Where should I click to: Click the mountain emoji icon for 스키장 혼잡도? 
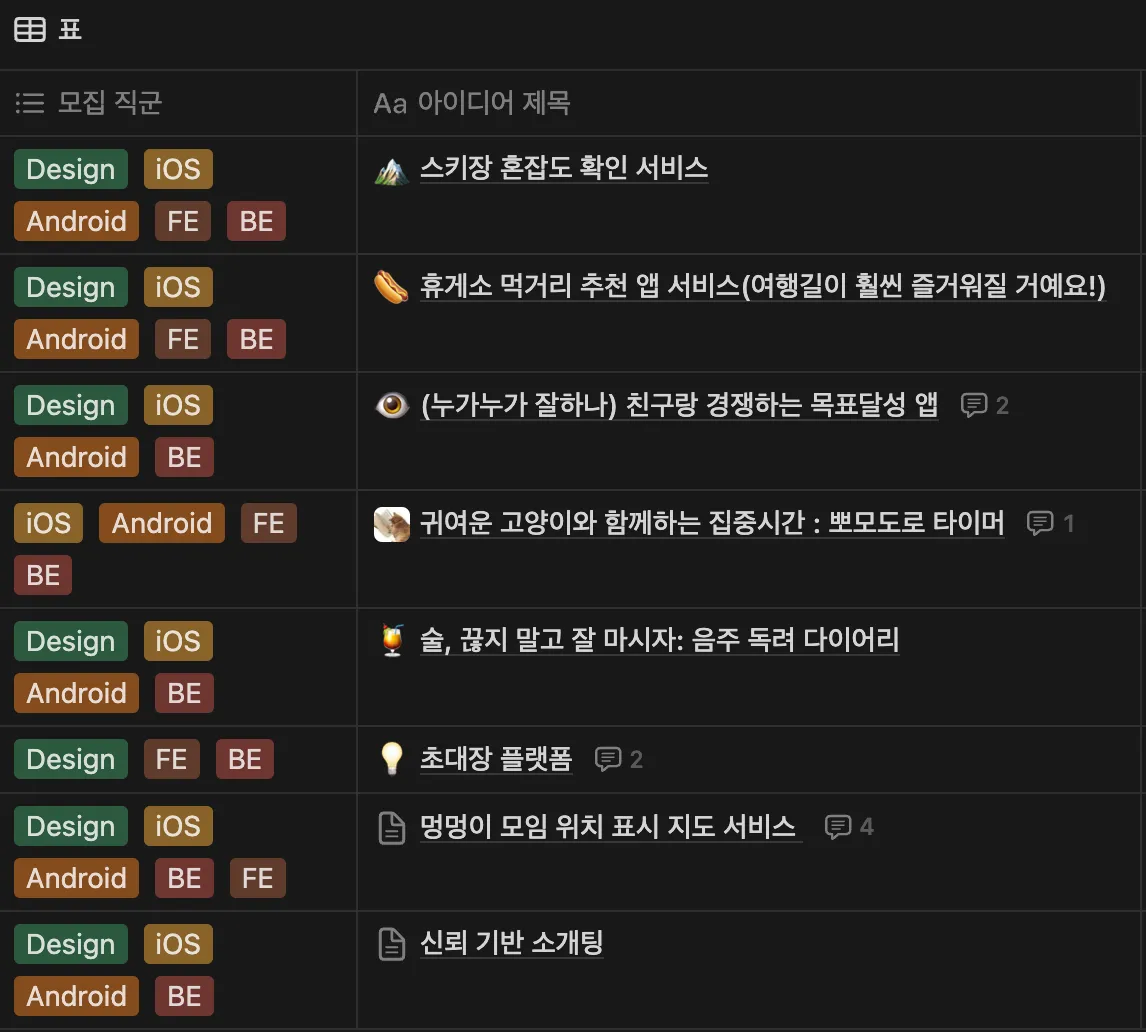(x=391, y=170)
